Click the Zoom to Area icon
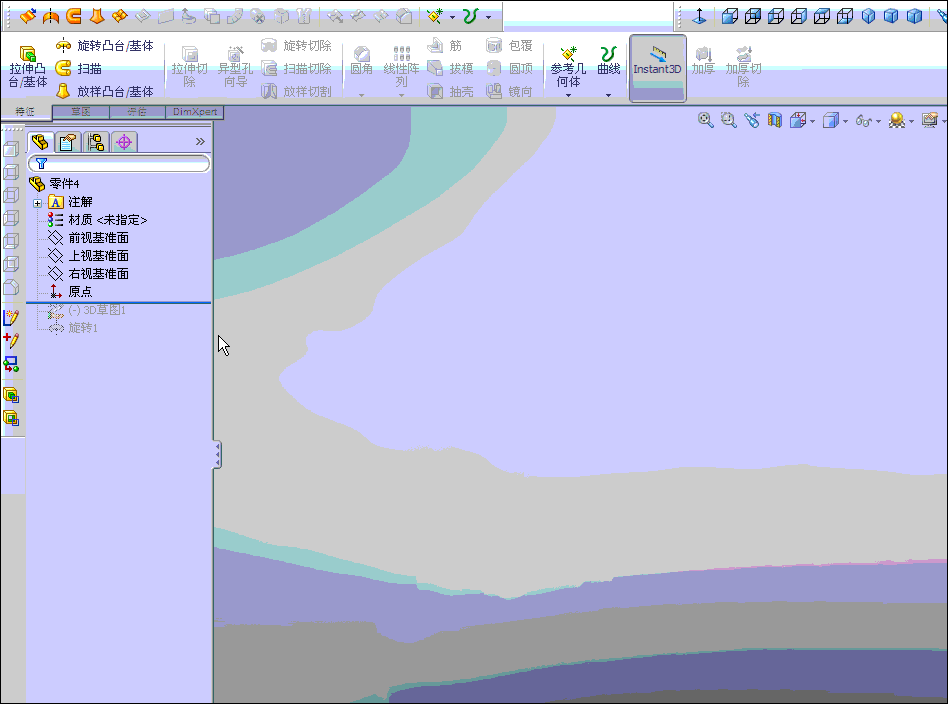Viewport: 948px width, 704px height. point(729,120)
